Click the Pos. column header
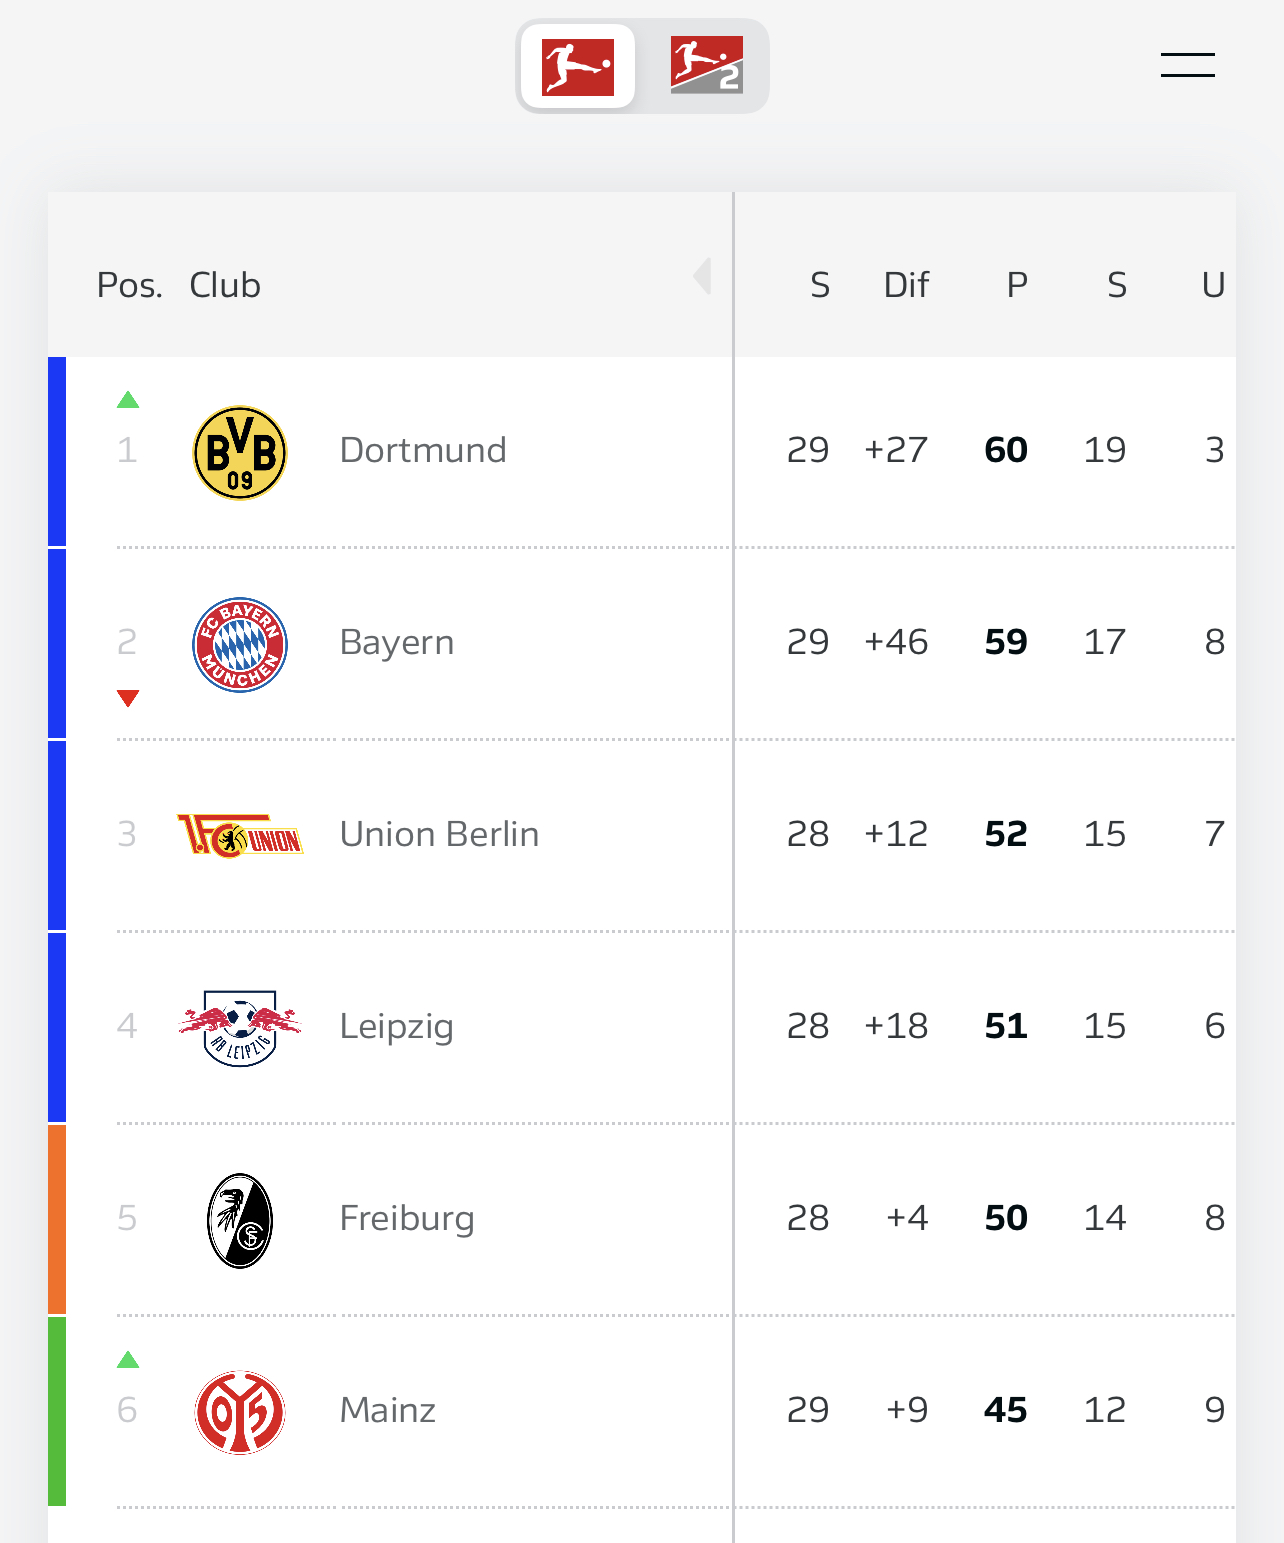The width and height of the screenshot is (1284, 1543). pyautogui.click(x=129, y=285)
